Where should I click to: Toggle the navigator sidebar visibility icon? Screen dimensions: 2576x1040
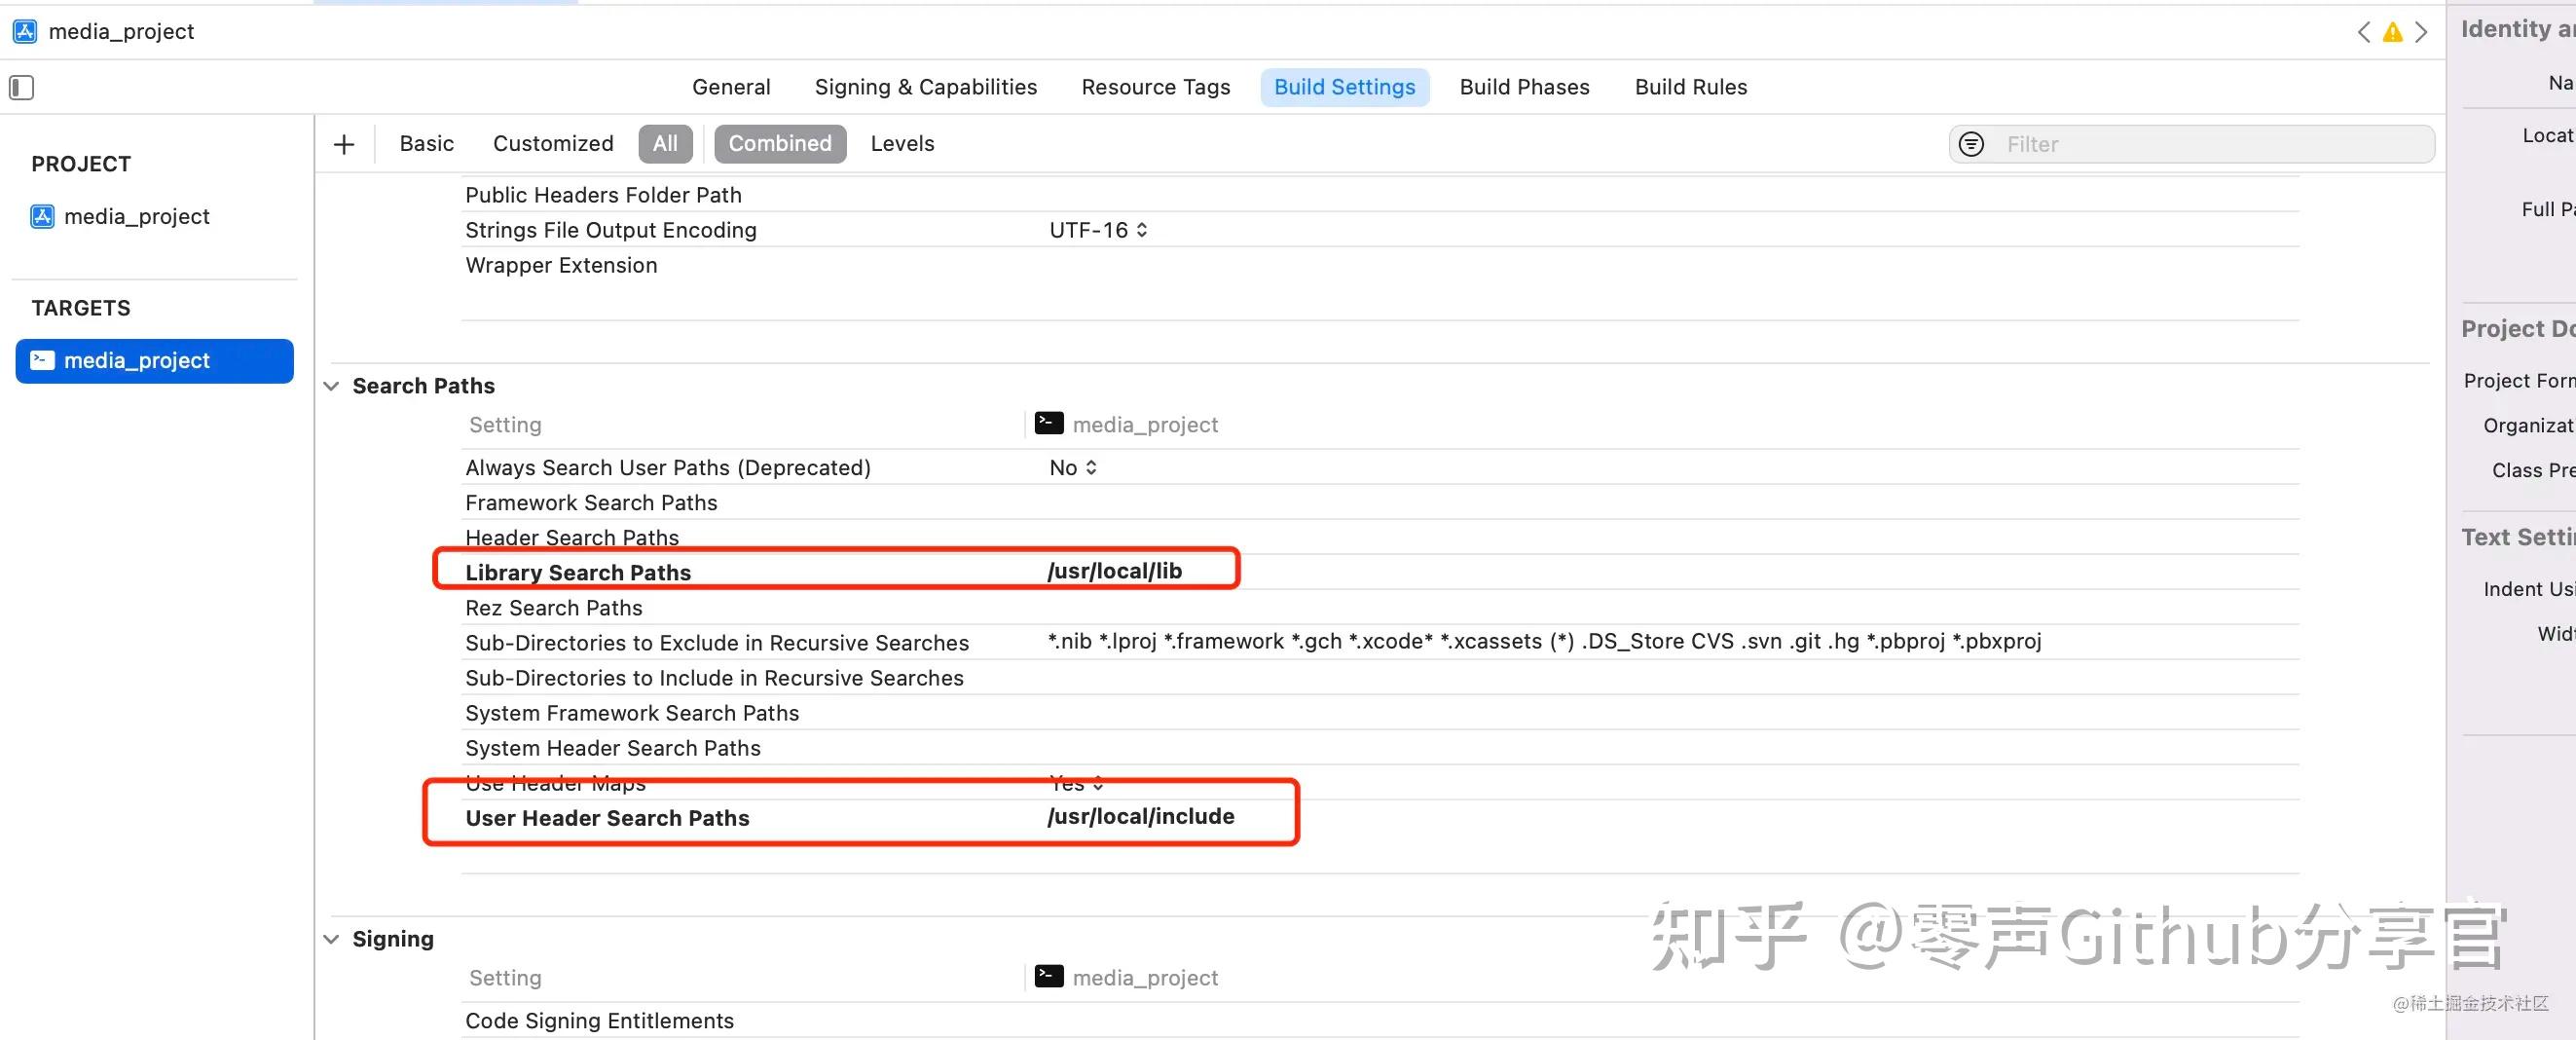(x=21, y=87)
